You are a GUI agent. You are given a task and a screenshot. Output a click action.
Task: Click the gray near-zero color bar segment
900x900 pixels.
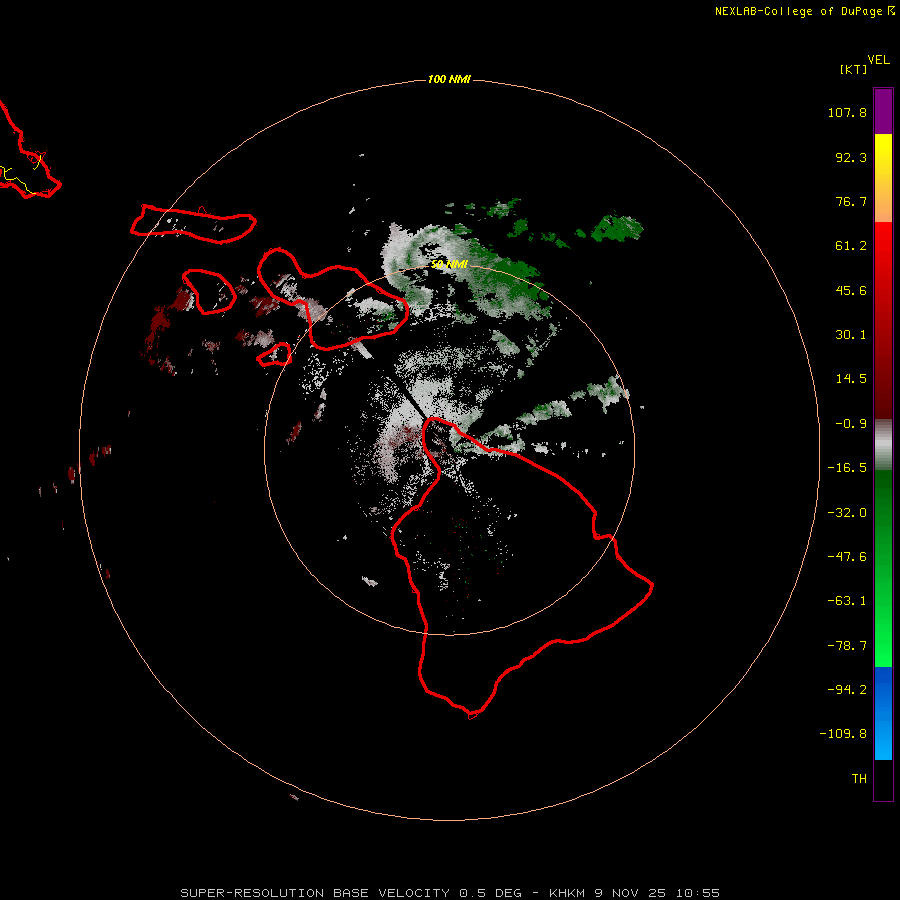[883, 445]
